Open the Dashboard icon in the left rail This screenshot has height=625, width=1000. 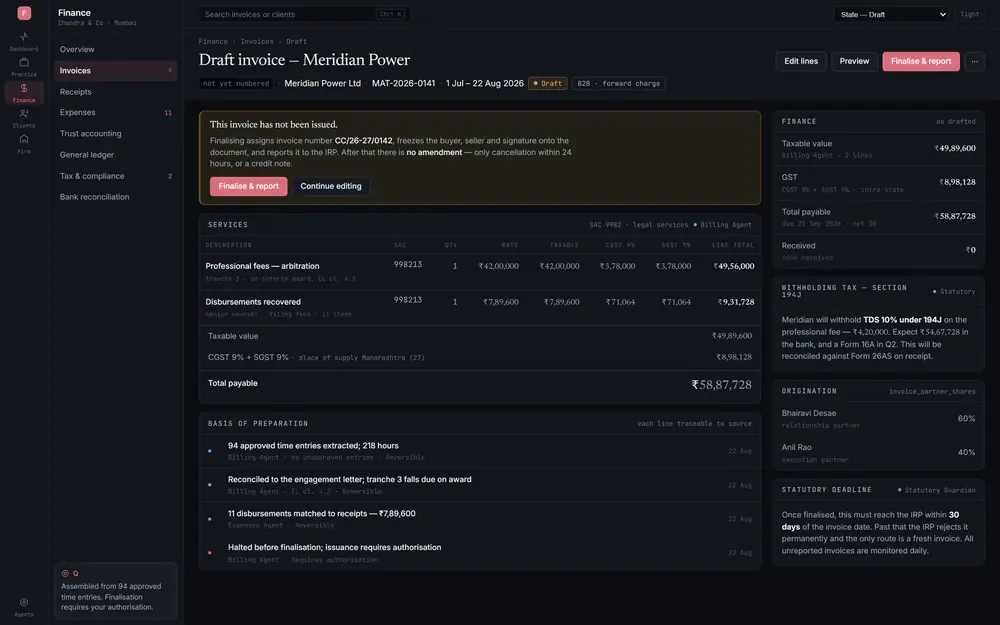click(x=24, y=41)
